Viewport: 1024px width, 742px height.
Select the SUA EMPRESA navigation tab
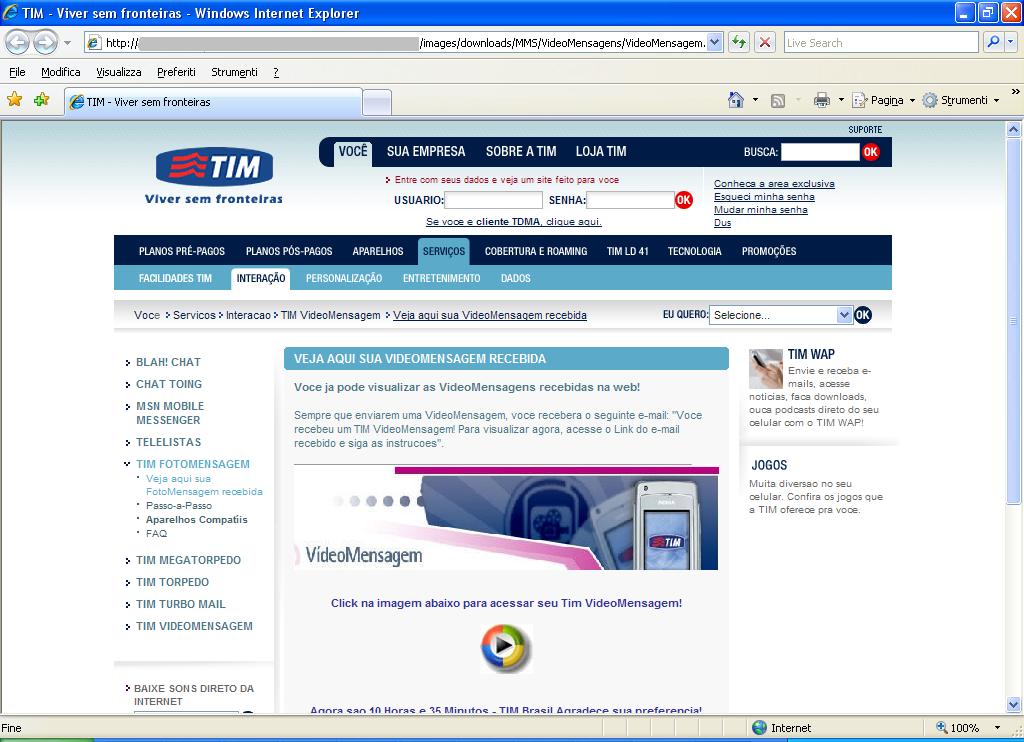click(x=426, y=152)
